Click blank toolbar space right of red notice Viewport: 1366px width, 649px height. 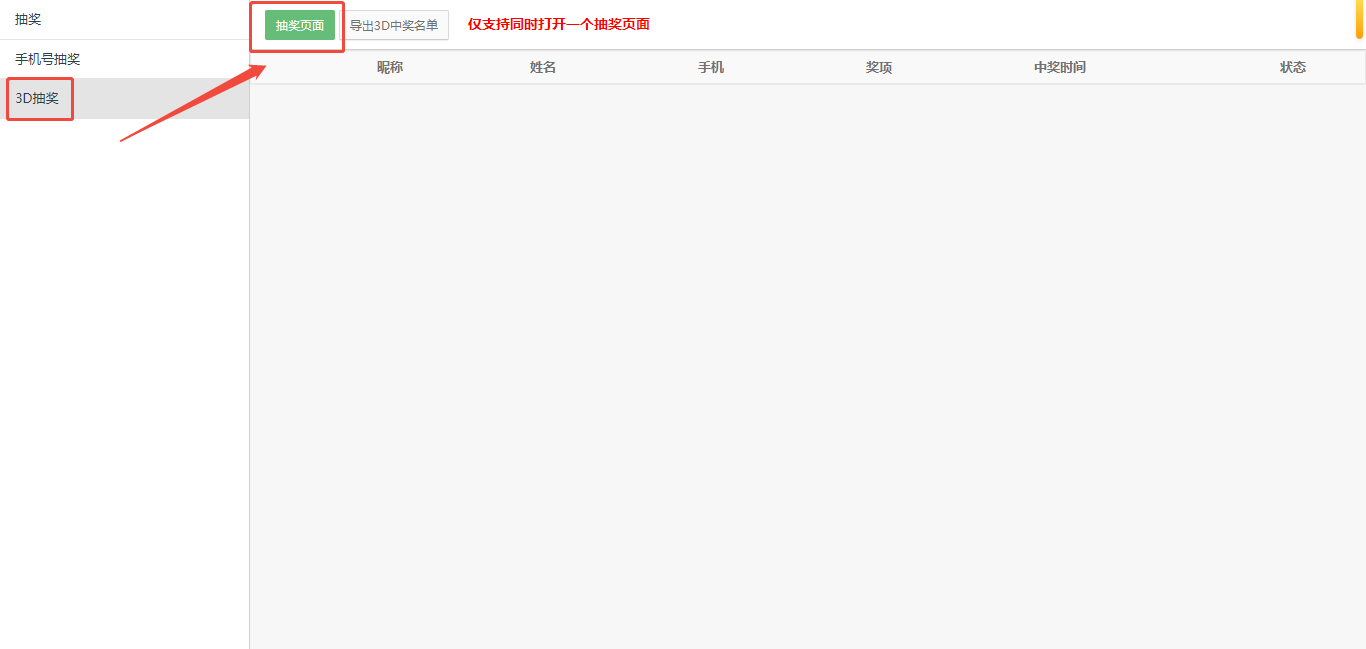click(1000, 24)
